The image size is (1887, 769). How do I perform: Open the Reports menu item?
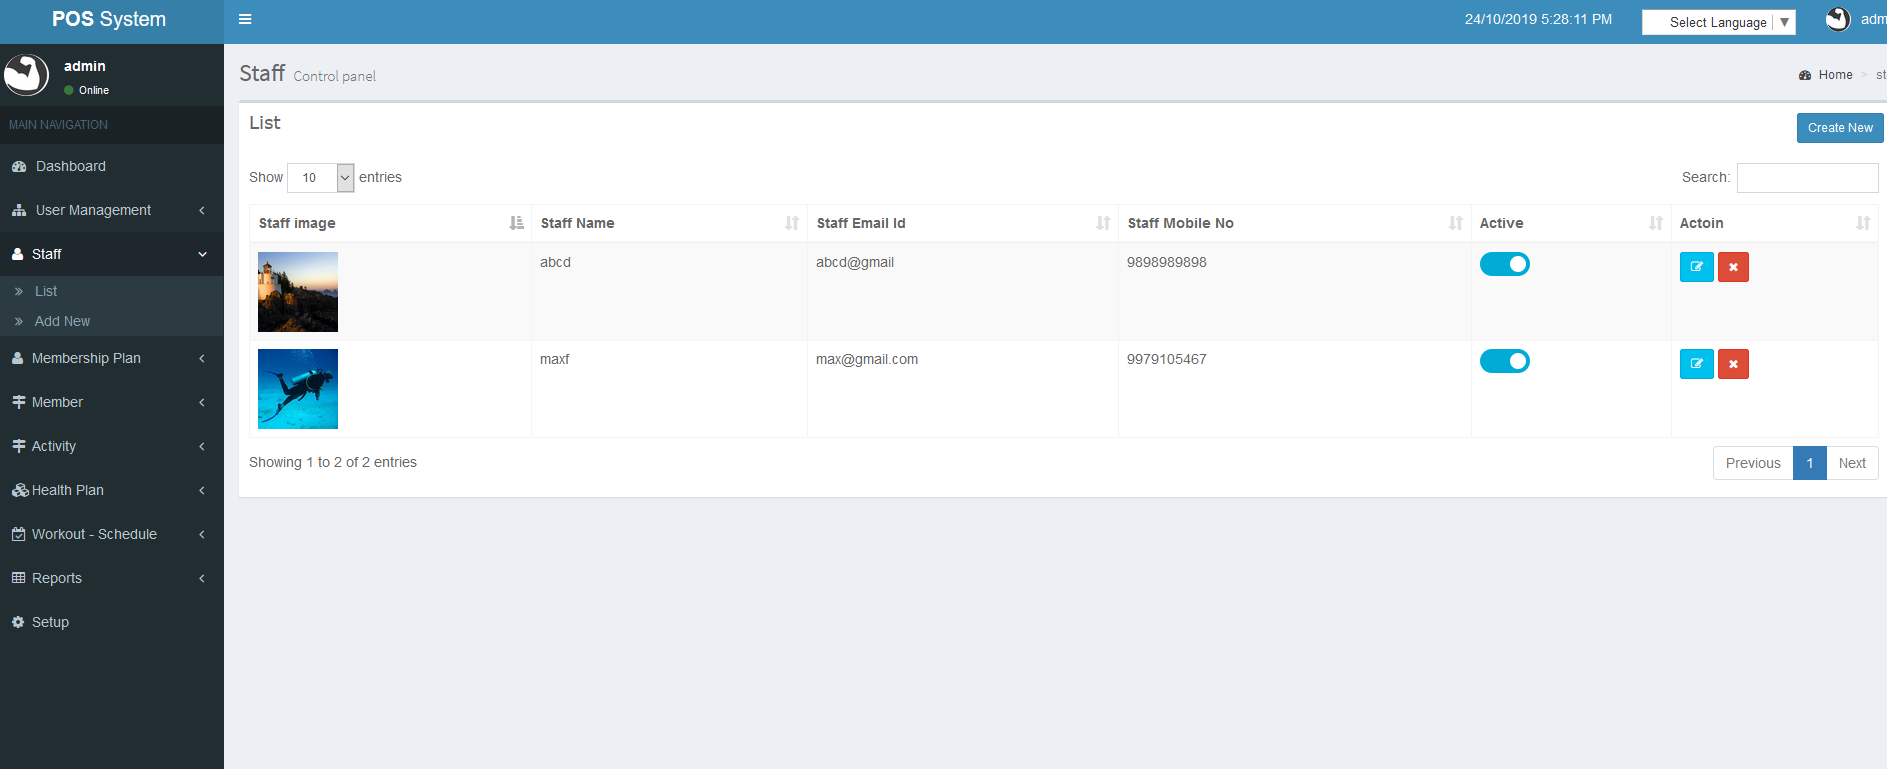(x=112, y=578)
